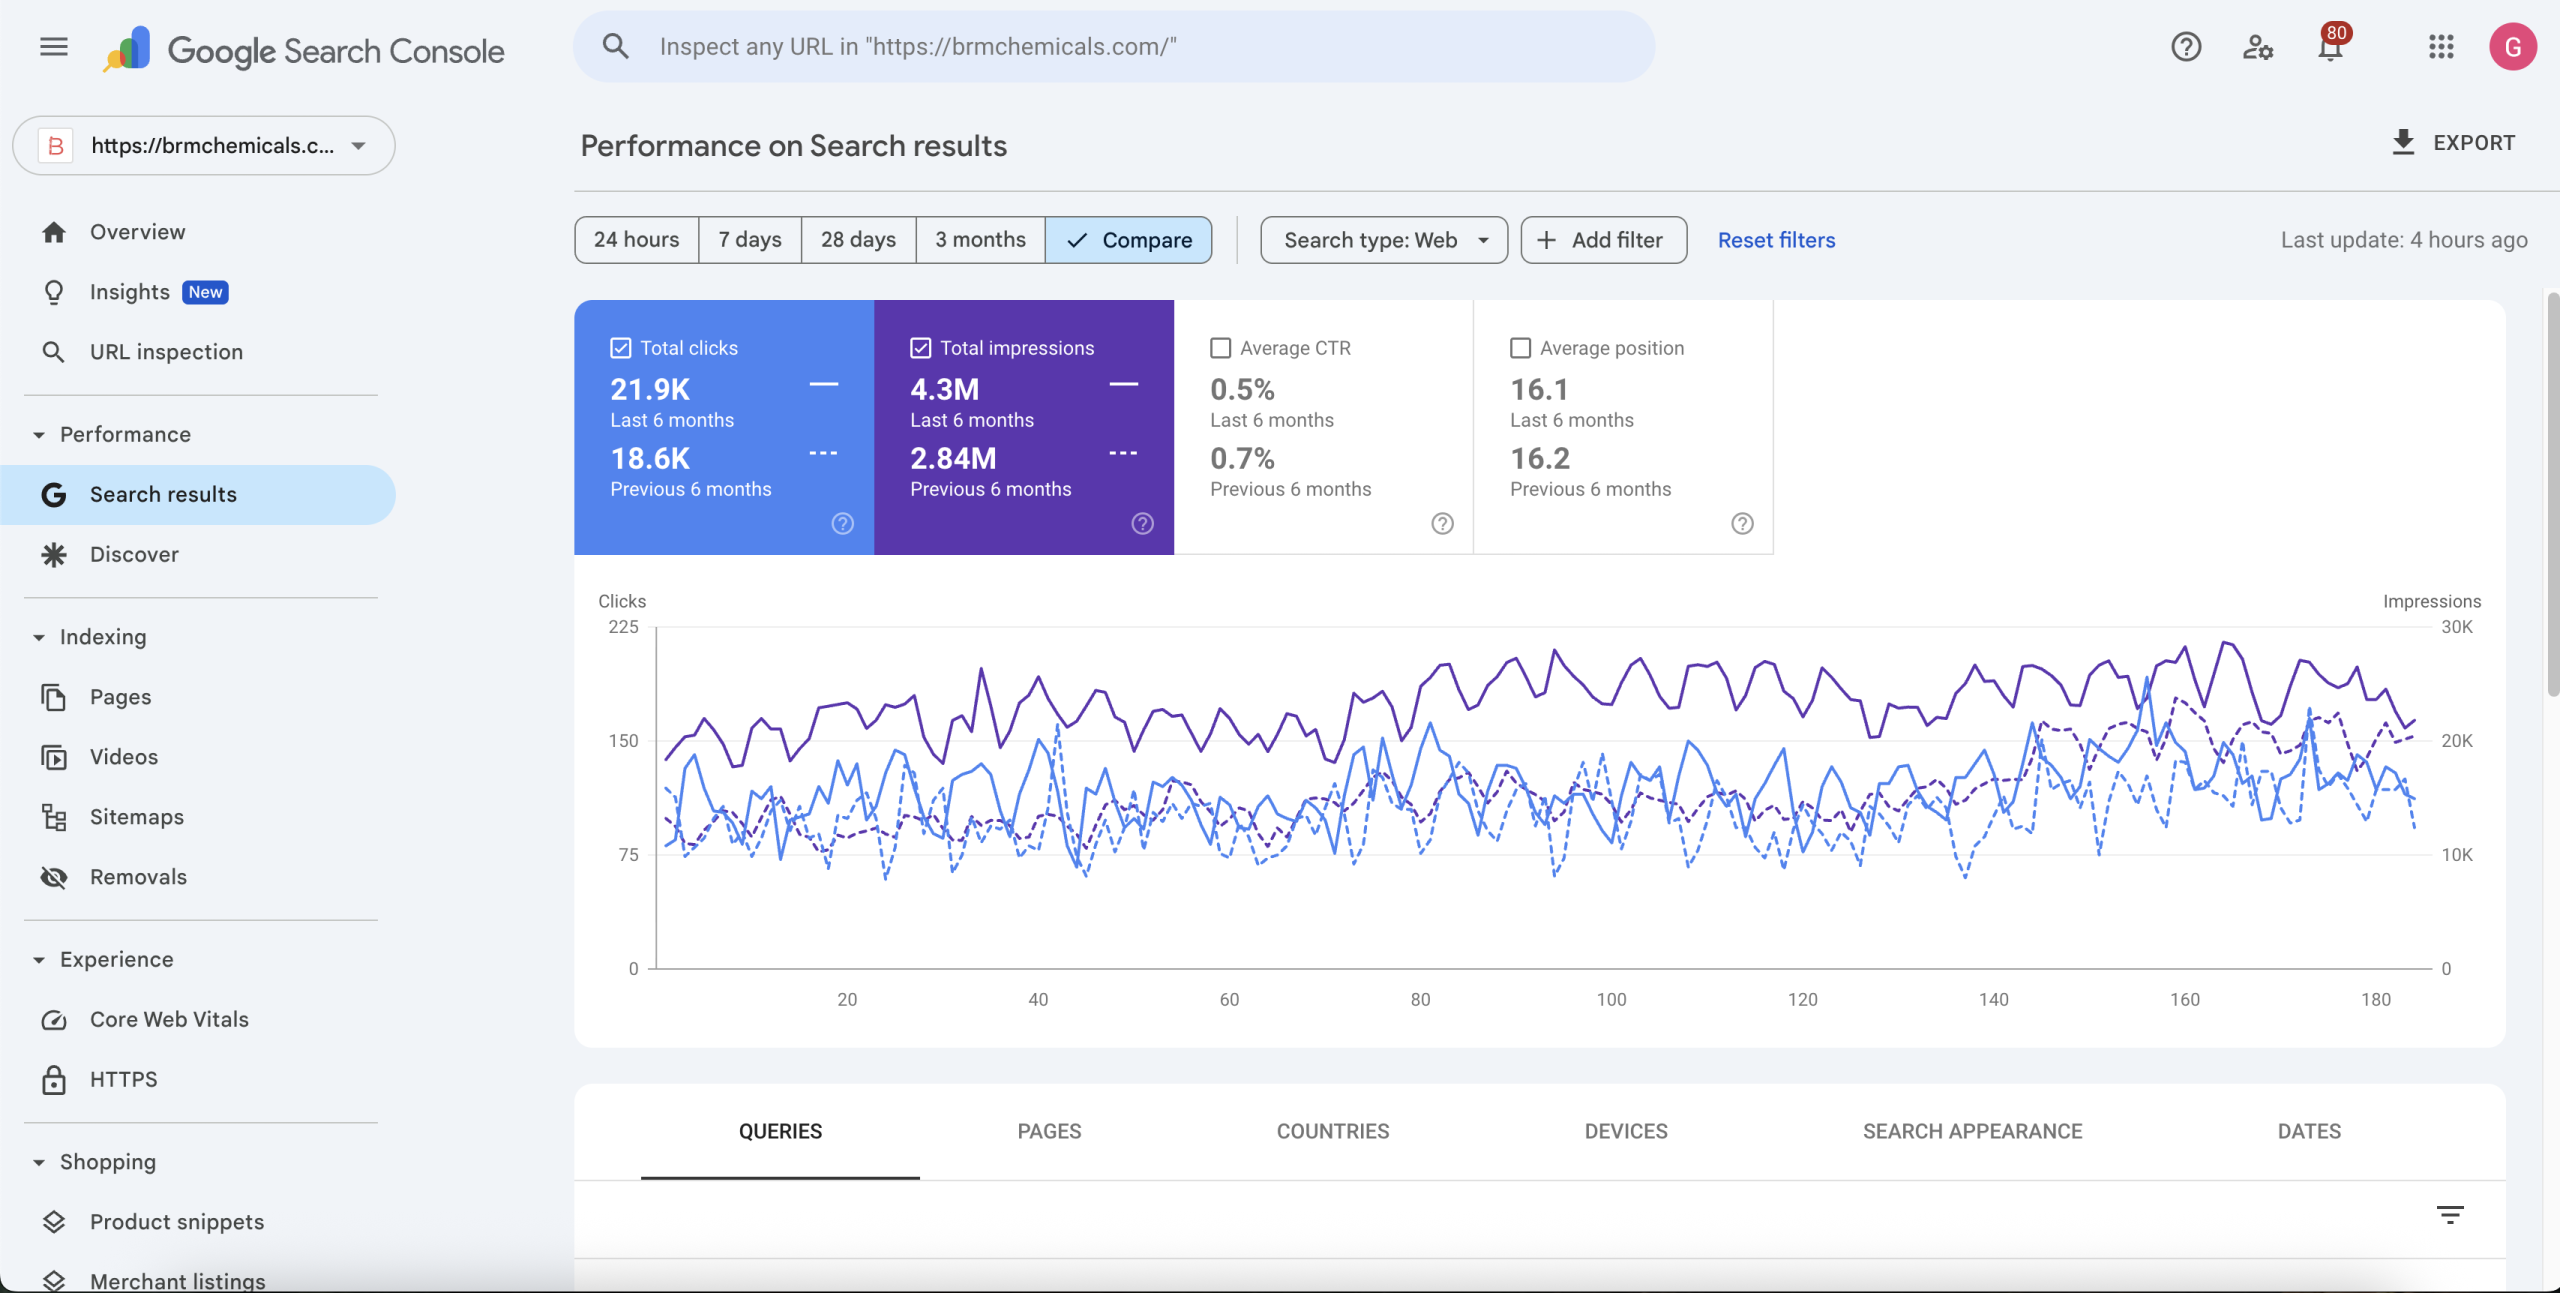Select the Discover report icon

pyautogui.click(x=54, y=554)
